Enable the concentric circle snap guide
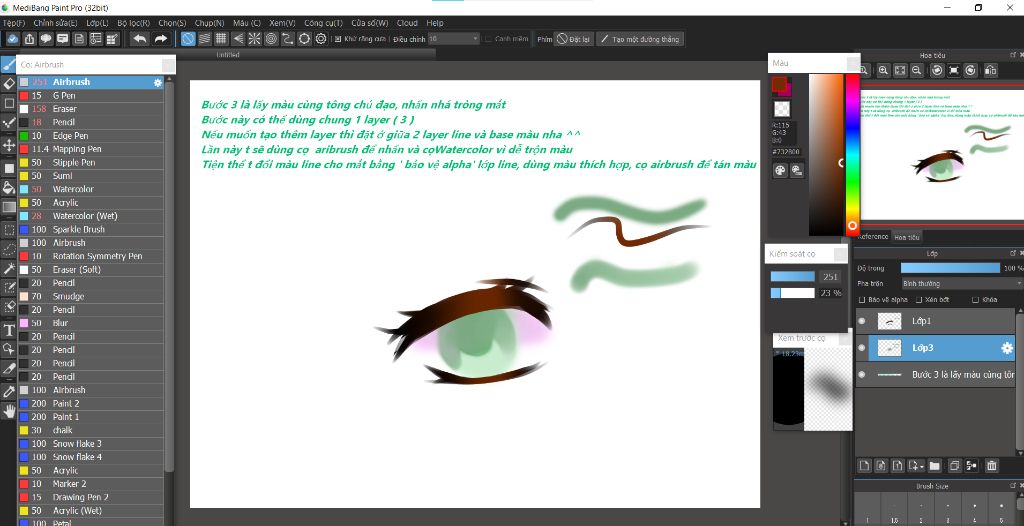The image size is (1024, 526). coord(271,39)
